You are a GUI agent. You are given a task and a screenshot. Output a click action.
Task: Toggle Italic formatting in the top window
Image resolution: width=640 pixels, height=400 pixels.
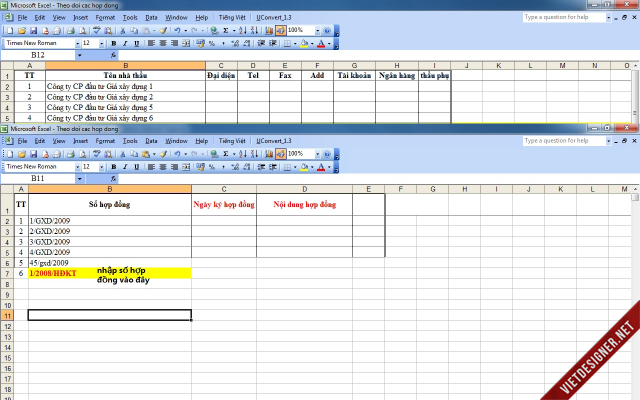coord(125,44)
